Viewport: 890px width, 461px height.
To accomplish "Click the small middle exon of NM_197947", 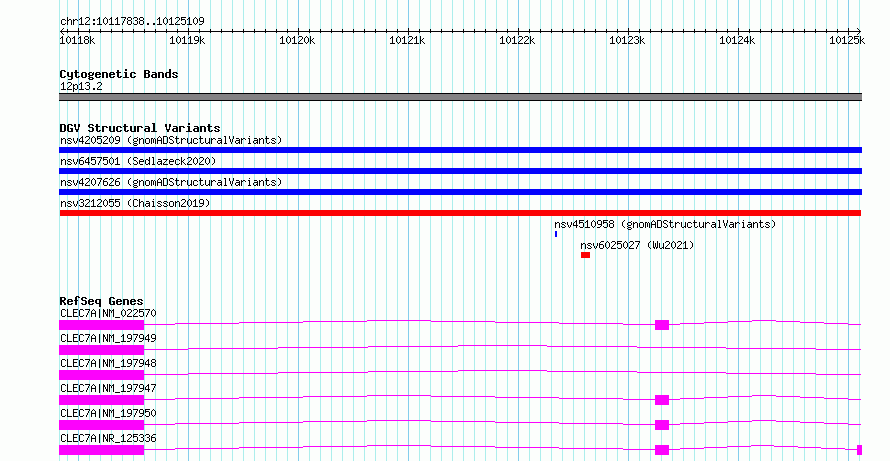I will [x=662, y=400].
